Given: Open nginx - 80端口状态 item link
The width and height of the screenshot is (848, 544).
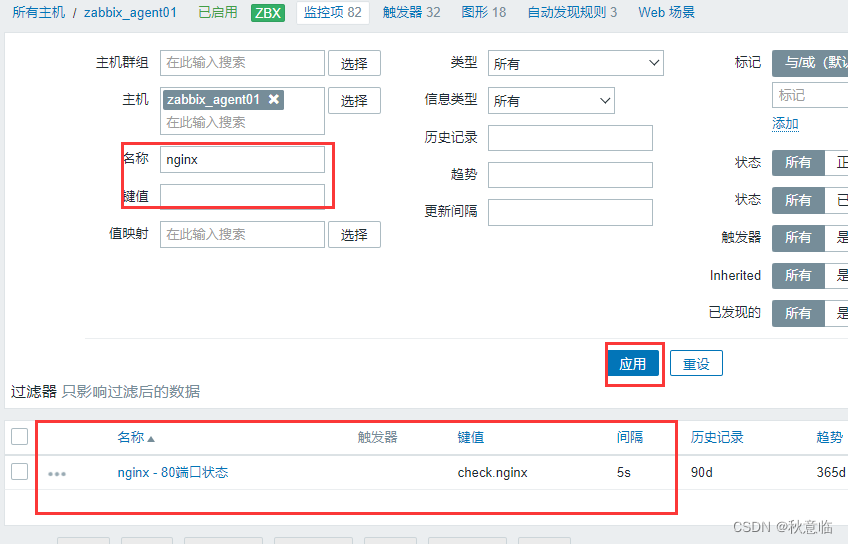Looking at the screenshot, I should (173, 473).
